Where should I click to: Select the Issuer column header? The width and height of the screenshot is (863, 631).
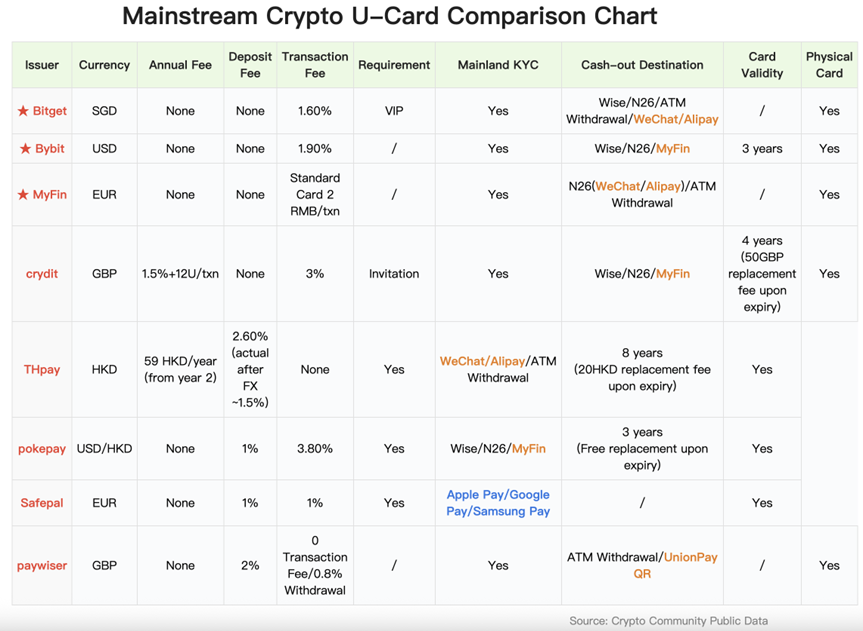tap(42, 65)
